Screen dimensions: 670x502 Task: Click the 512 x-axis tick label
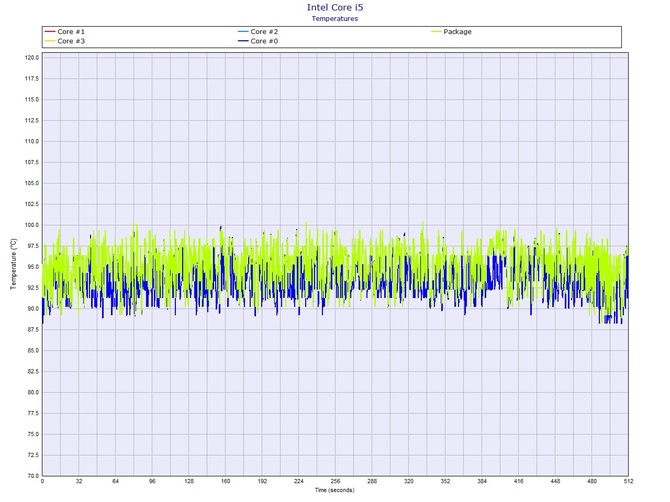coord(628,481)
